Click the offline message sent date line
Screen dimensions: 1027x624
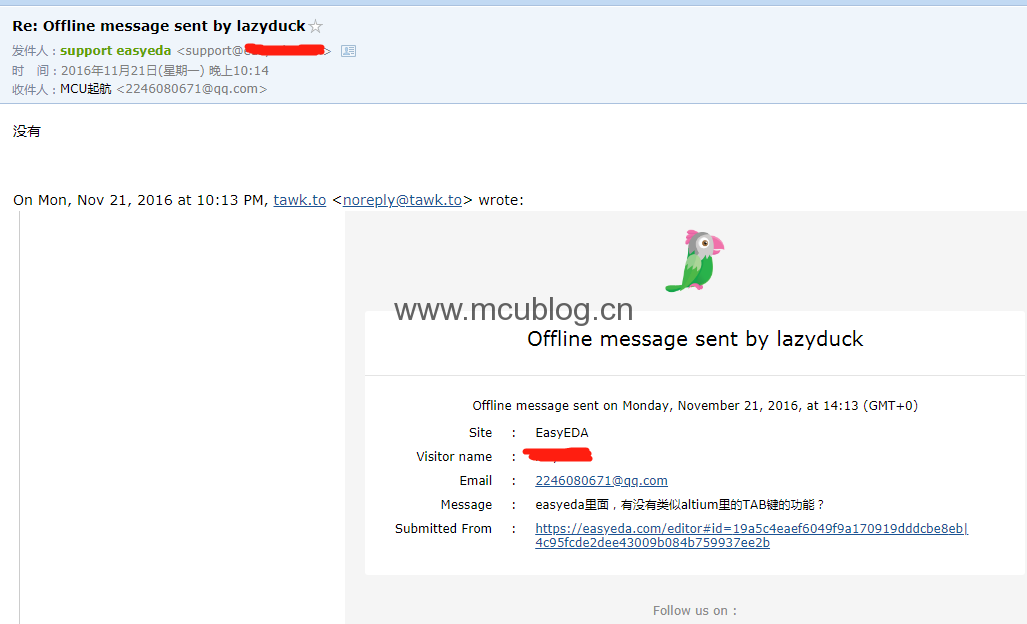(x=695, y=406)
